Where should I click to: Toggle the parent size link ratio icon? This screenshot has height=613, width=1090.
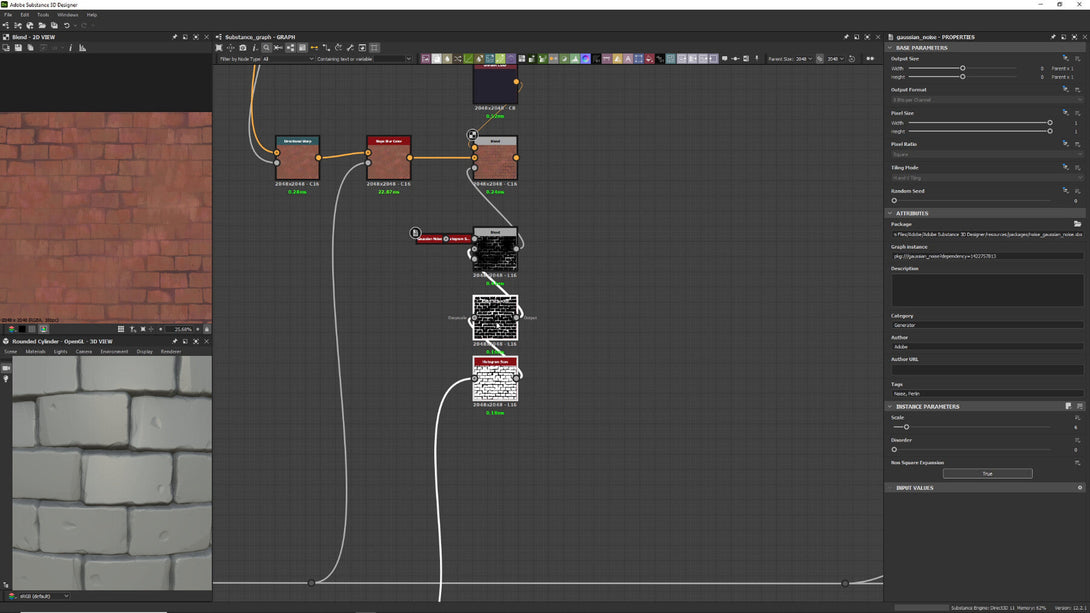(x=820, y=59)
